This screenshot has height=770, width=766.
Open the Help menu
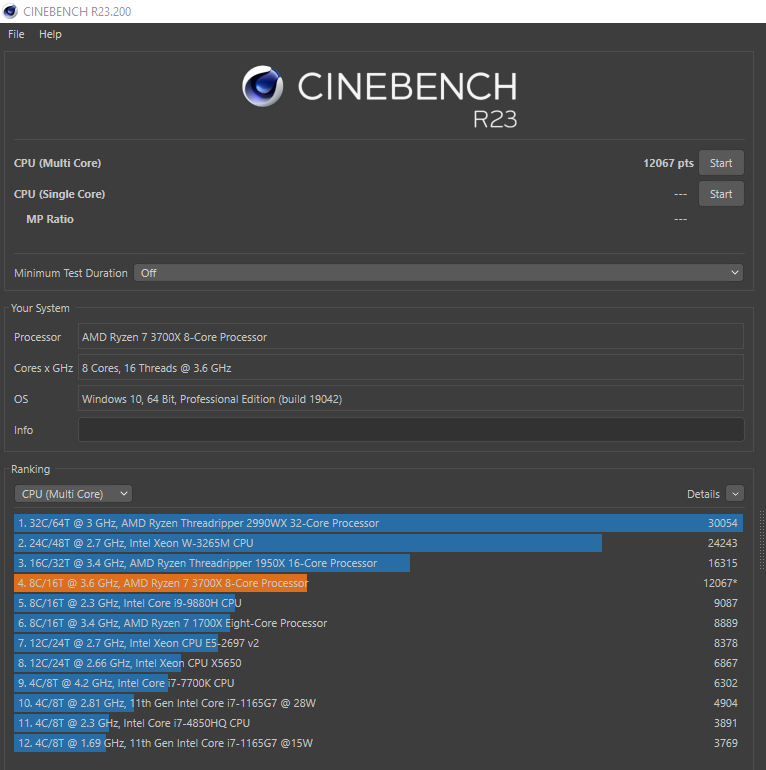(50, 34)
